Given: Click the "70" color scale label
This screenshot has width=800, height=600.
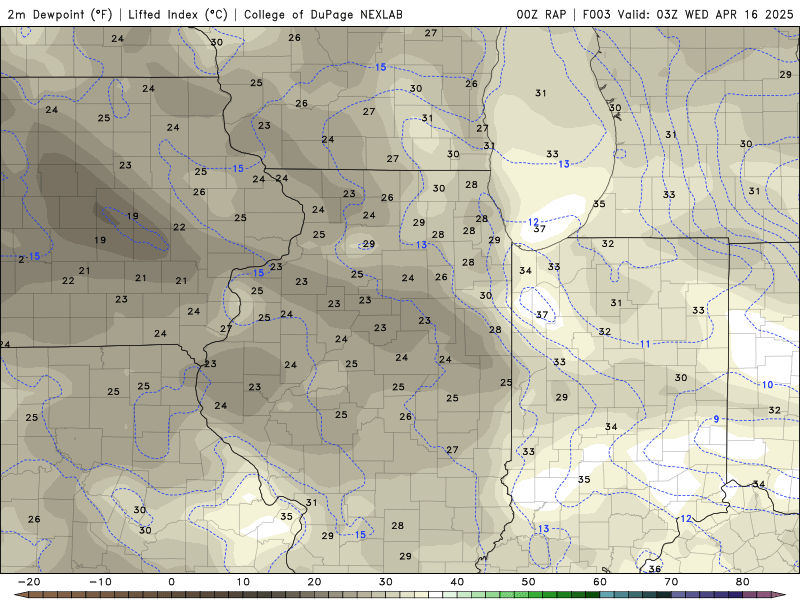Looking at the screenshot, I should tap(671, 582).
